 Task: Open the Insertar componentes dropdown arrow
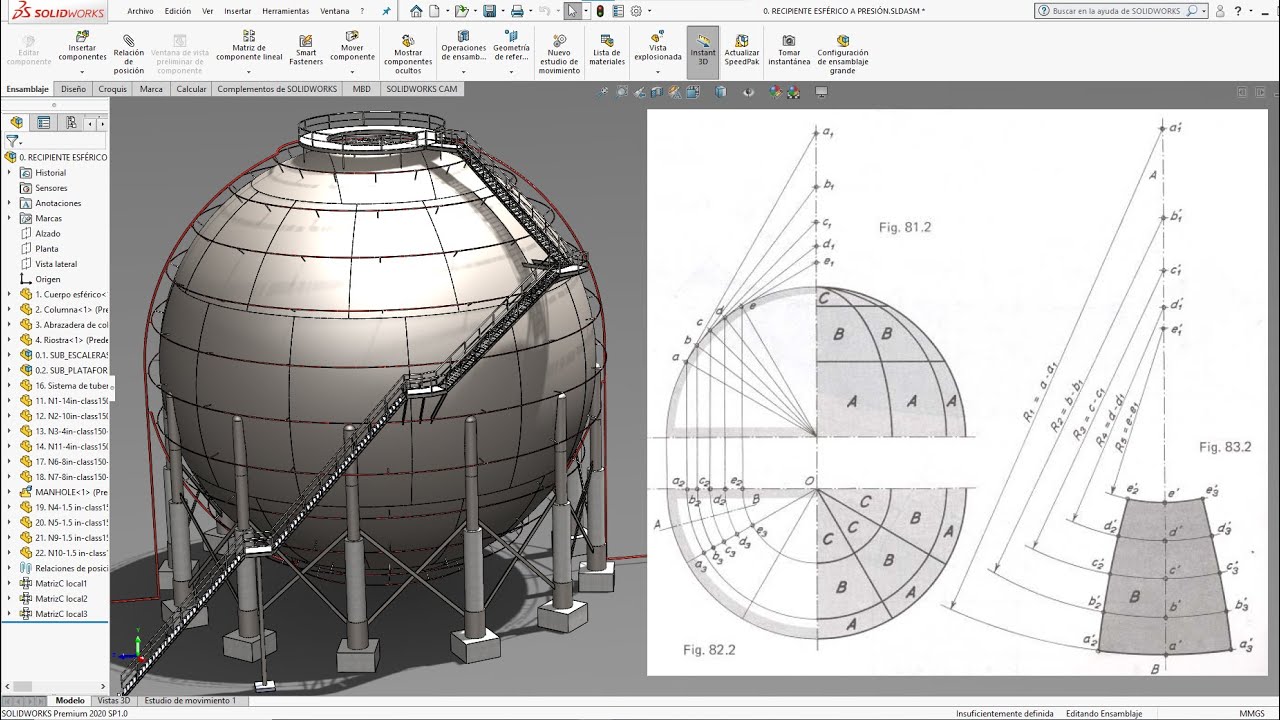pos(82,72)
